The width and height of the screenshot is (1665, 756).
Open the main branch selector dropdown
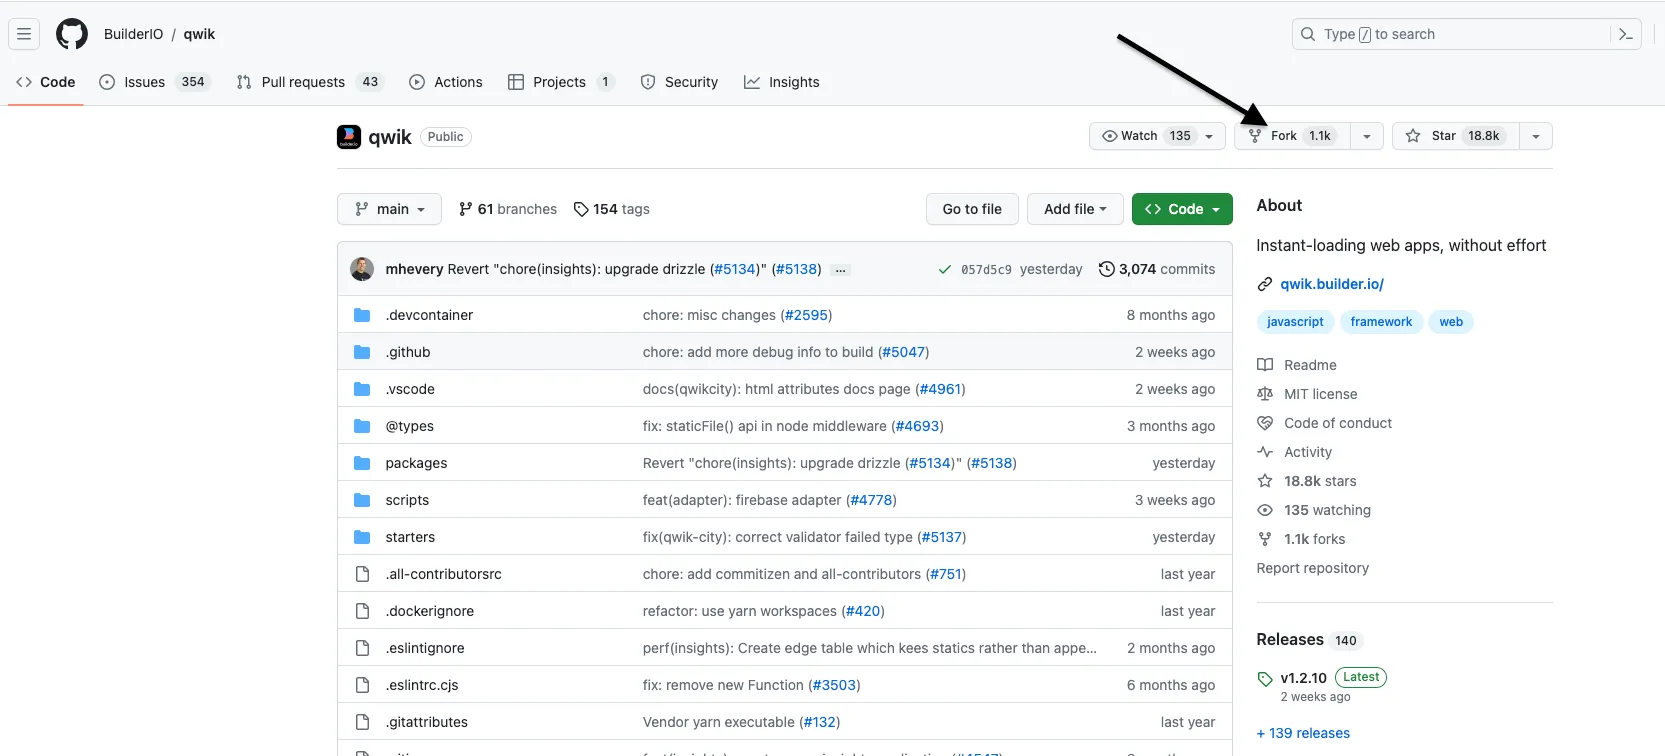click(x=390, y=209)
